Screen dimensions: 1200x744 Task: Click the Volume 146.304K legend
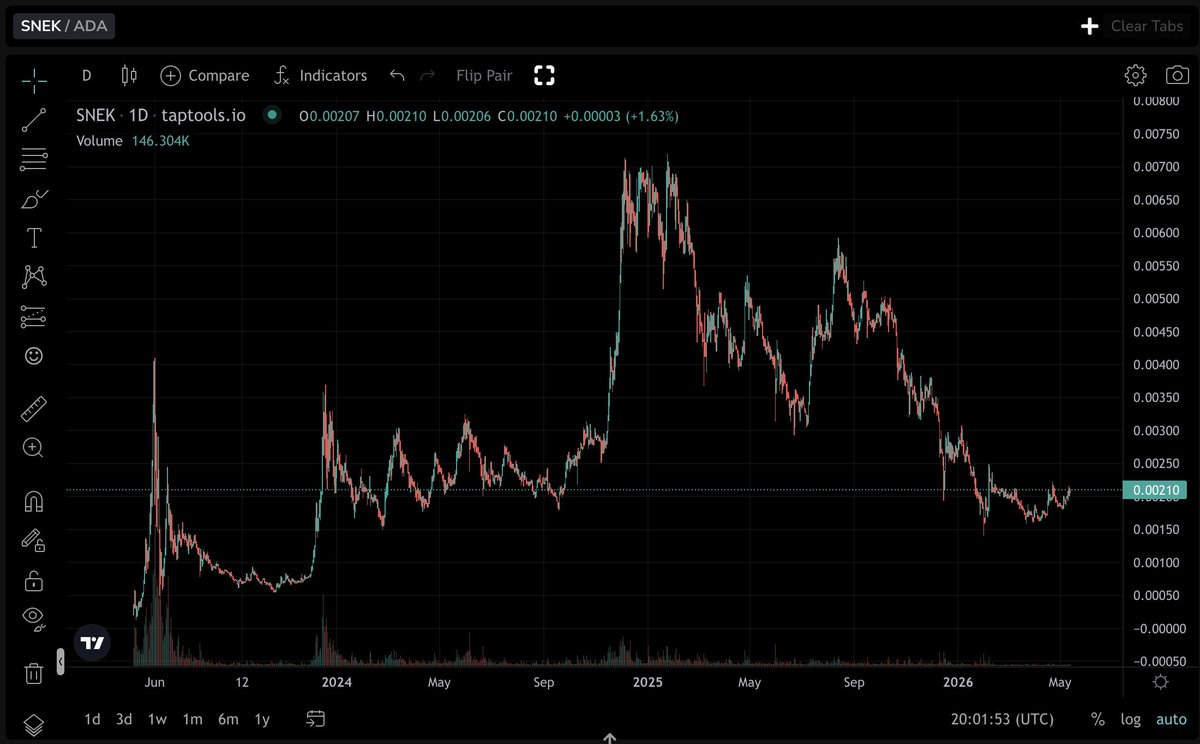click(x=133, y=141)
